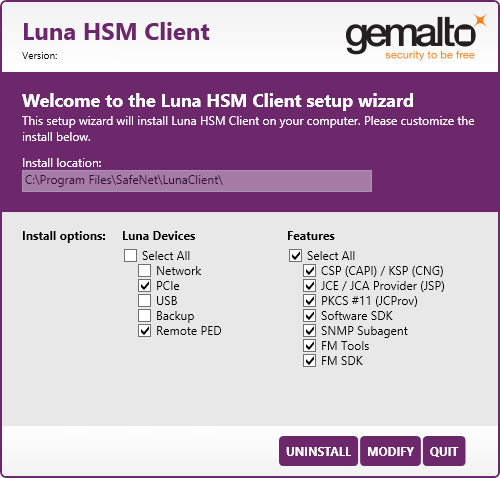Uncheck PKCS #11 (JCProv) feature

[310, 301]
